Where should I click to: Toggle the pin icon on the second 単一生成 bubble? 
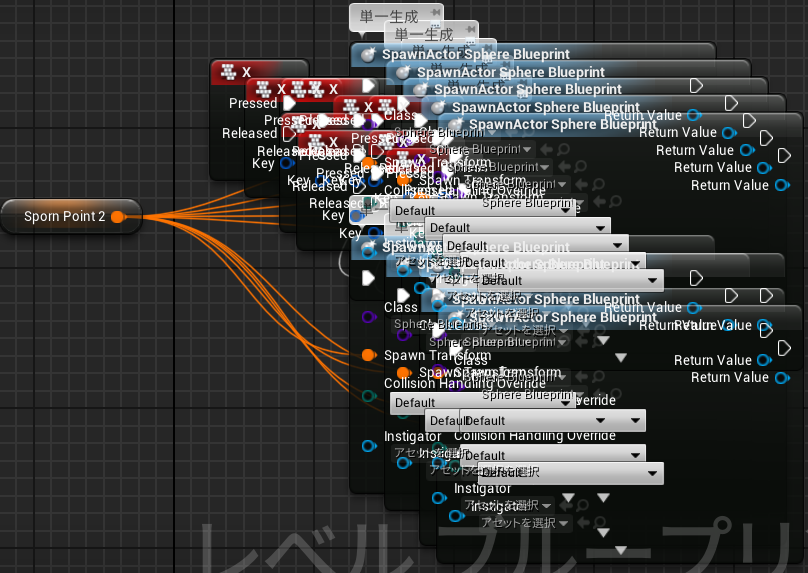pyautogui.click(x=470, y=29)
